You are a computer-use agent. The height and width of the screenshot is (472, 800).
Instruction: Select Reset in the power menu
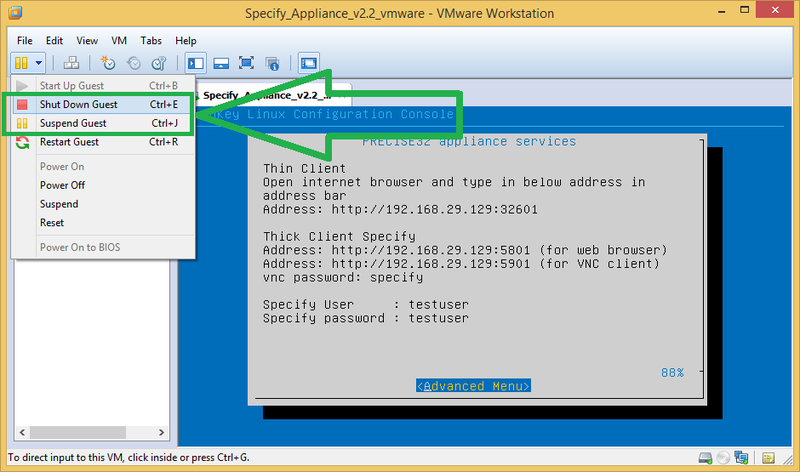click(x=103, y=222)
